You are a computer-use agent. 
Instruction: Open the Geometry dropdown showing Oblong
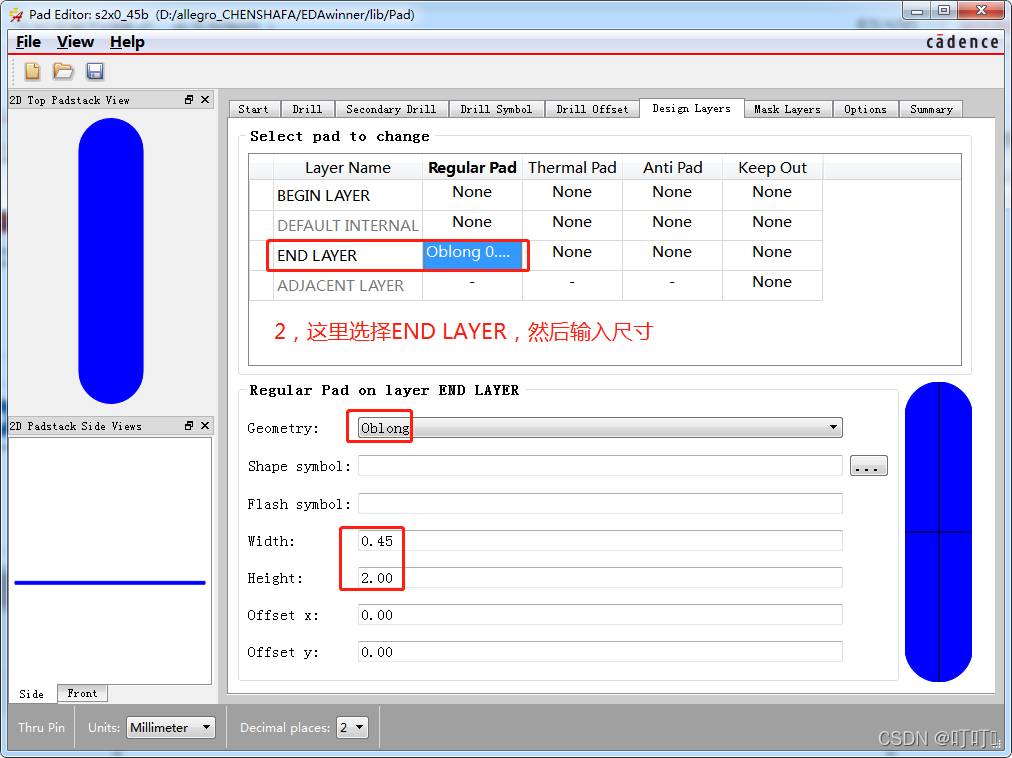click(600, 427)
